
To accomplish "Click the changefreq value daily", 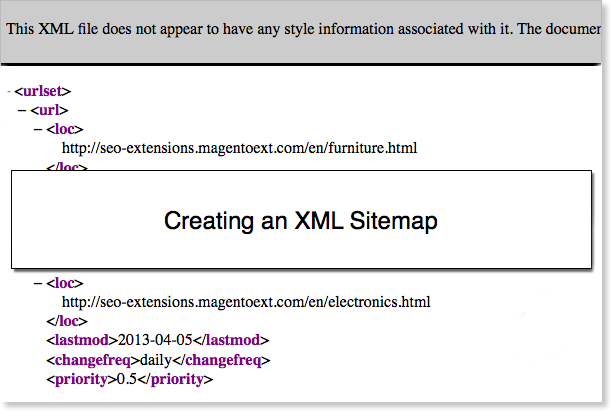I will click(x=156, y=360).
